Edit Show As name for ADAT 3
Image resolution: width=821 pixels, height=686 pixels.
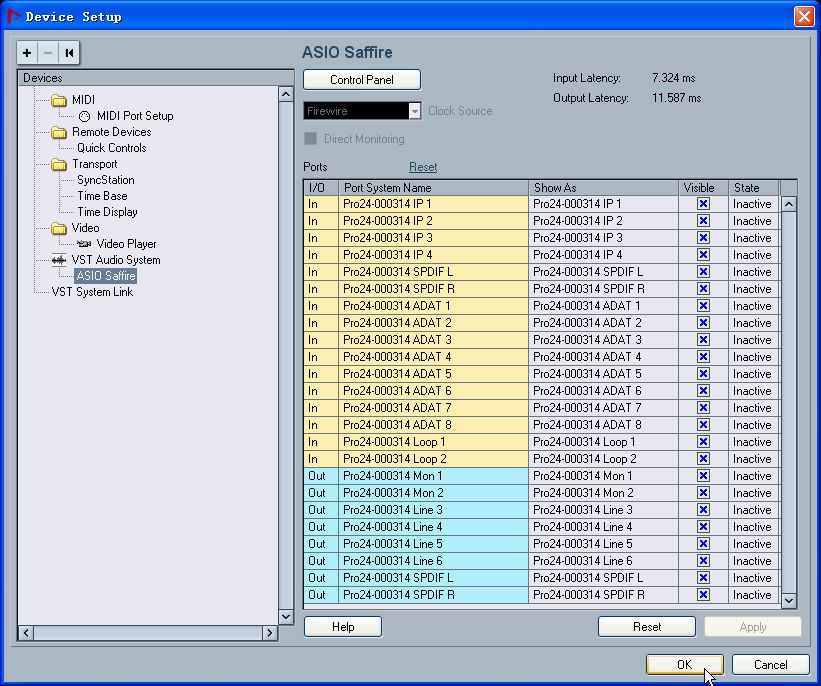(603, 340)
